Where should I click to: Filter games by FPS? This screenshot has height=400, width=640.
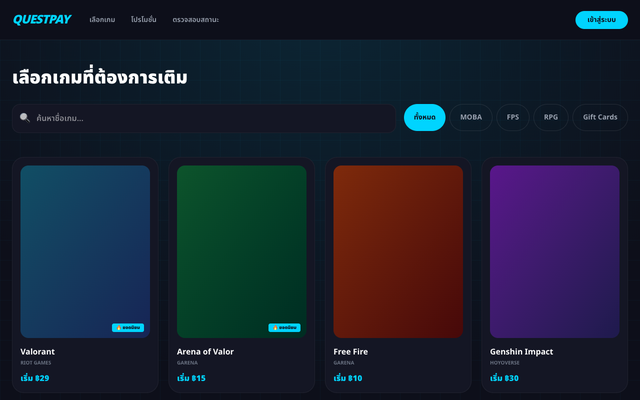click(513, 117)
